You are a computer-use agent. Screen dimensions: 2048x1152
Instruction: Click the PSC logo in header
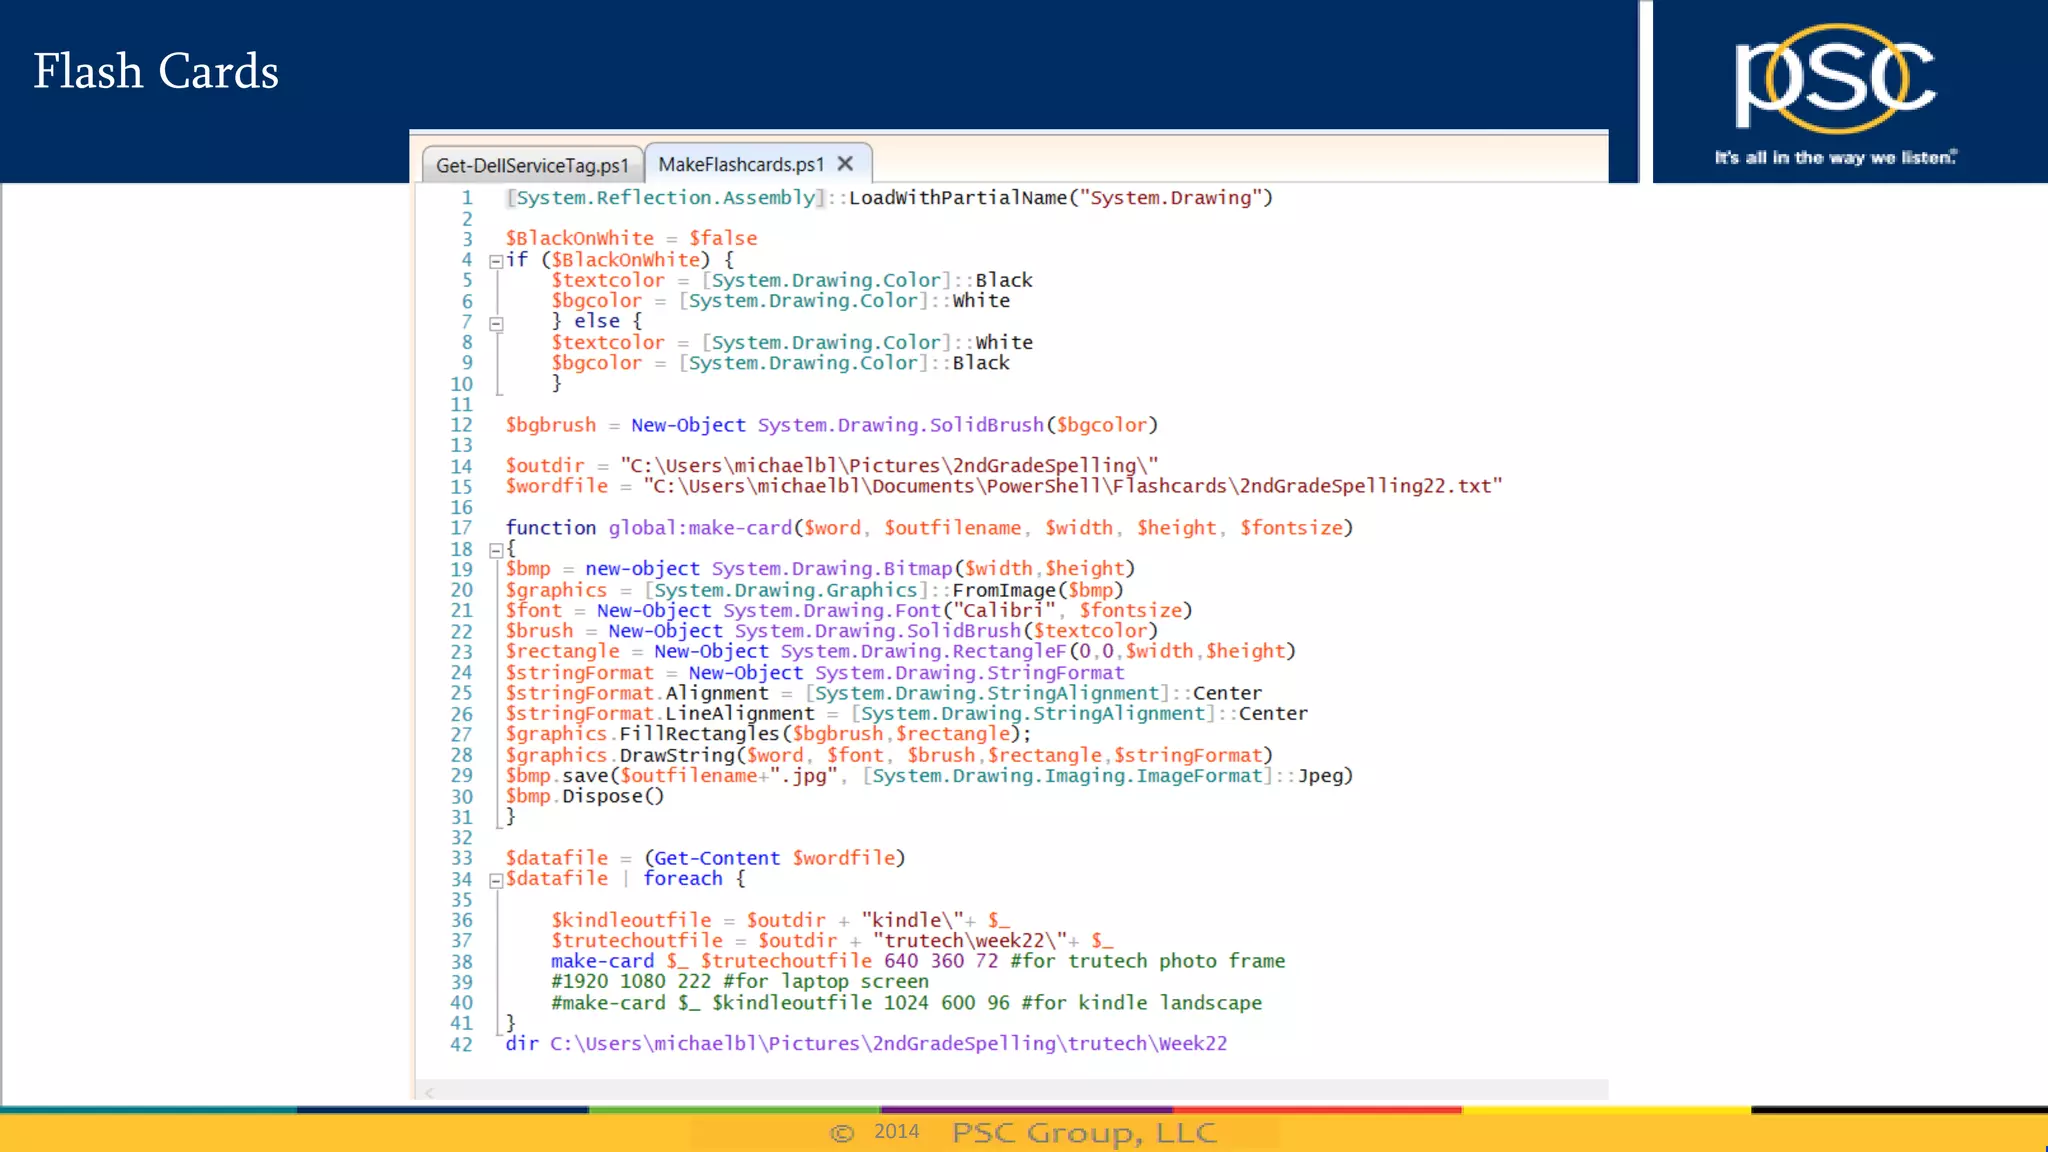[1835, 80]
